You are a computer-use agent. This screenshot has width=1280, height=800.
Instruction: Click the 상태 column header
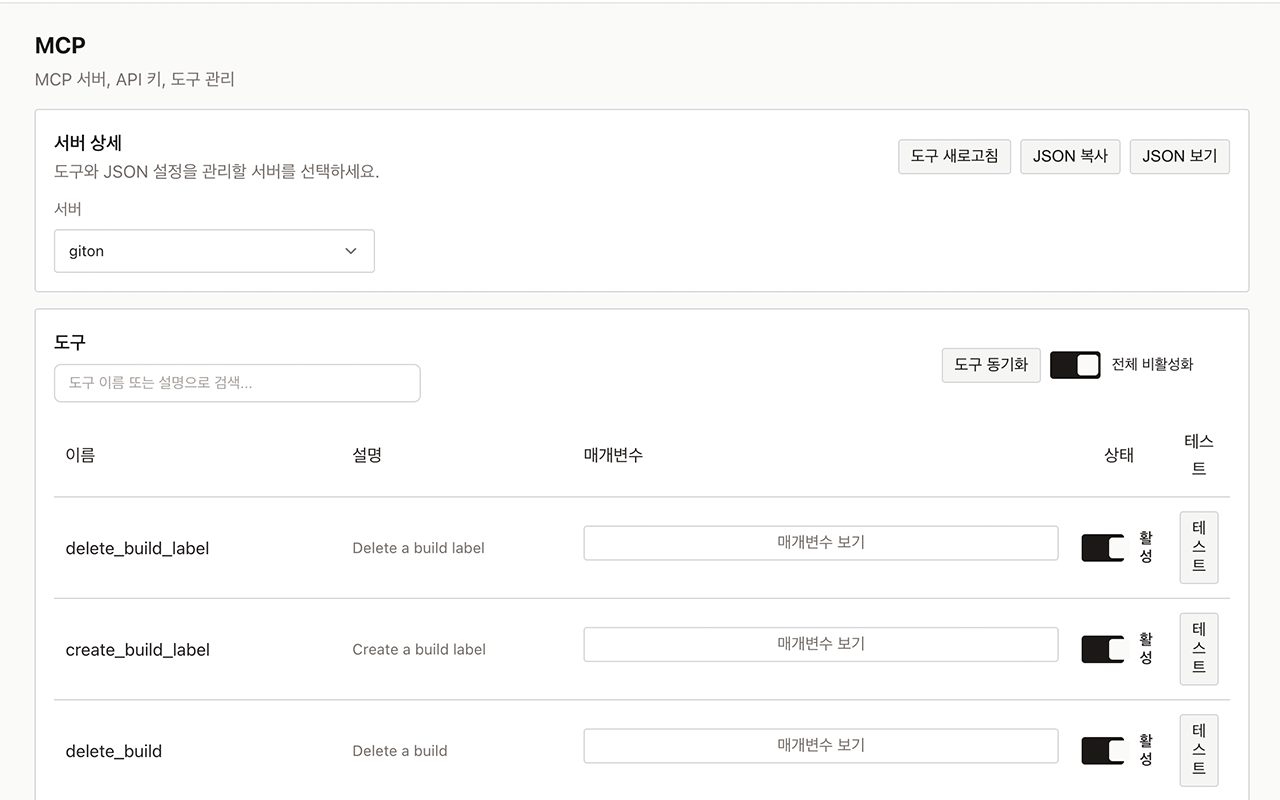[x=1119, y=455]
